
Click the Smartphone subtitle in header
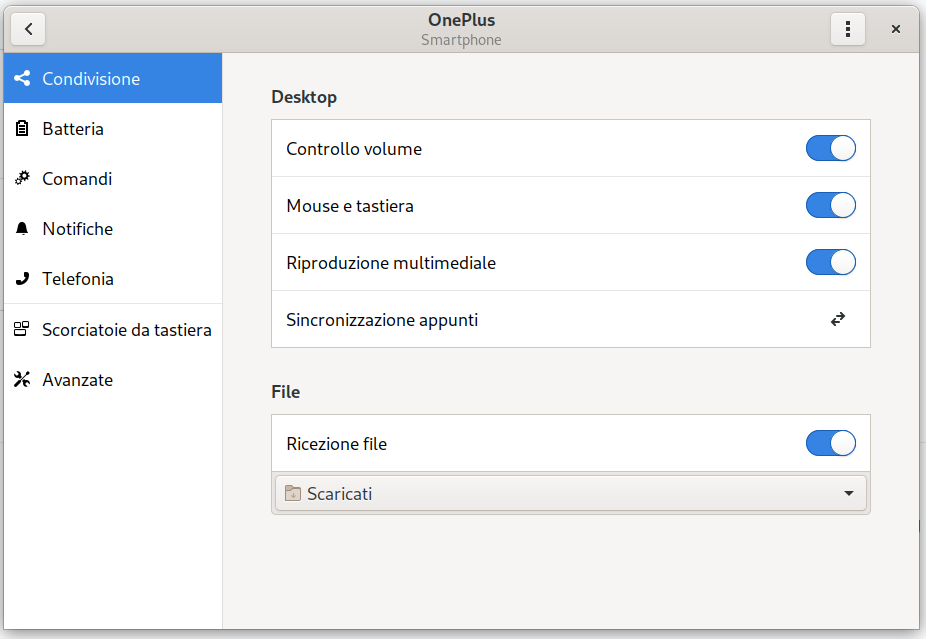coord(461,40)
